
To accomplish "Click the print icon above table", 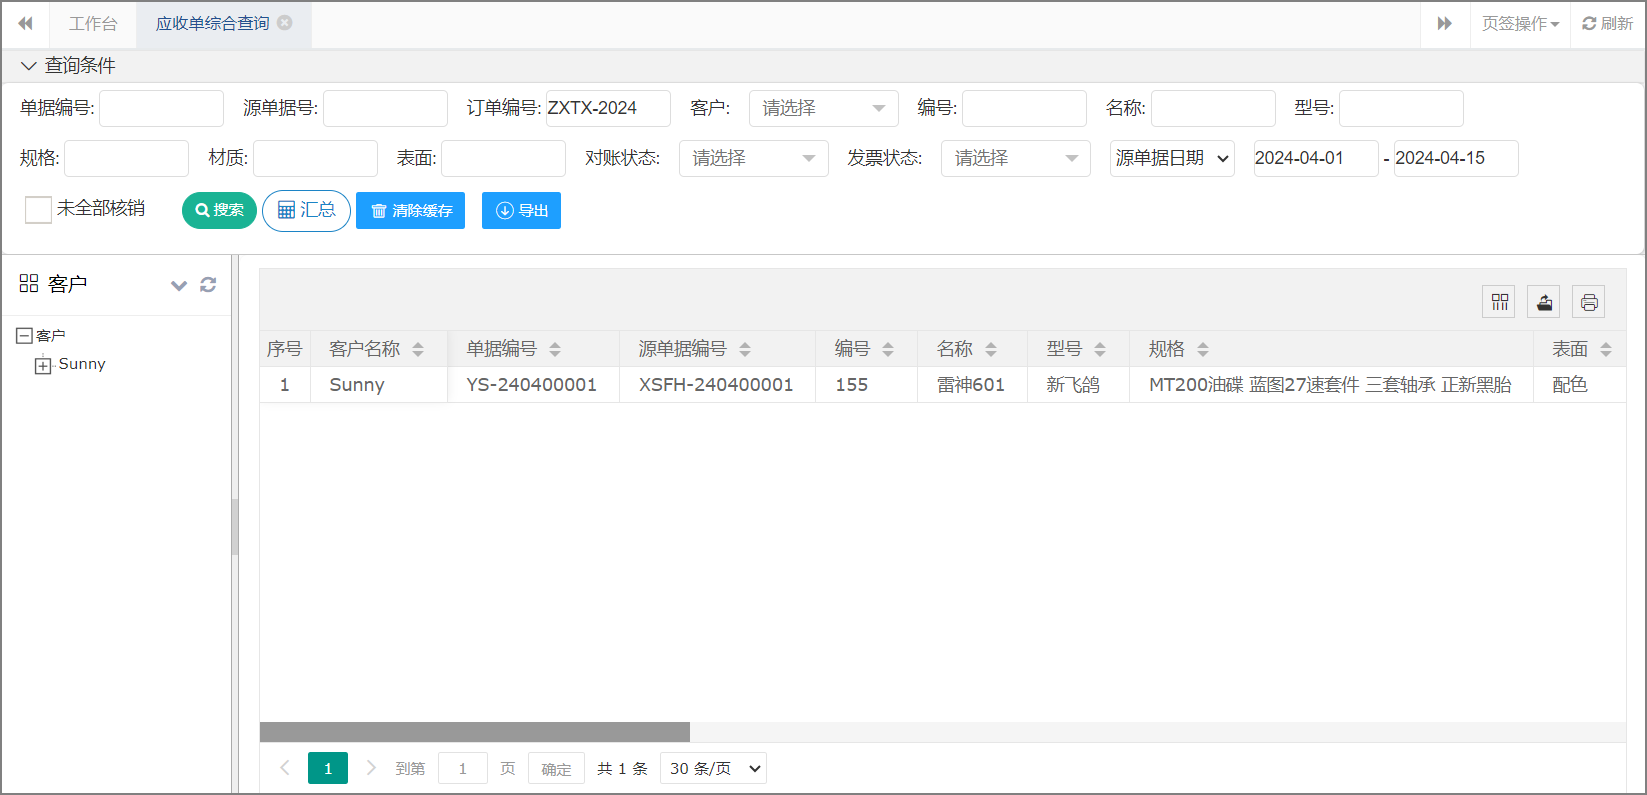I will [1589, 302].
